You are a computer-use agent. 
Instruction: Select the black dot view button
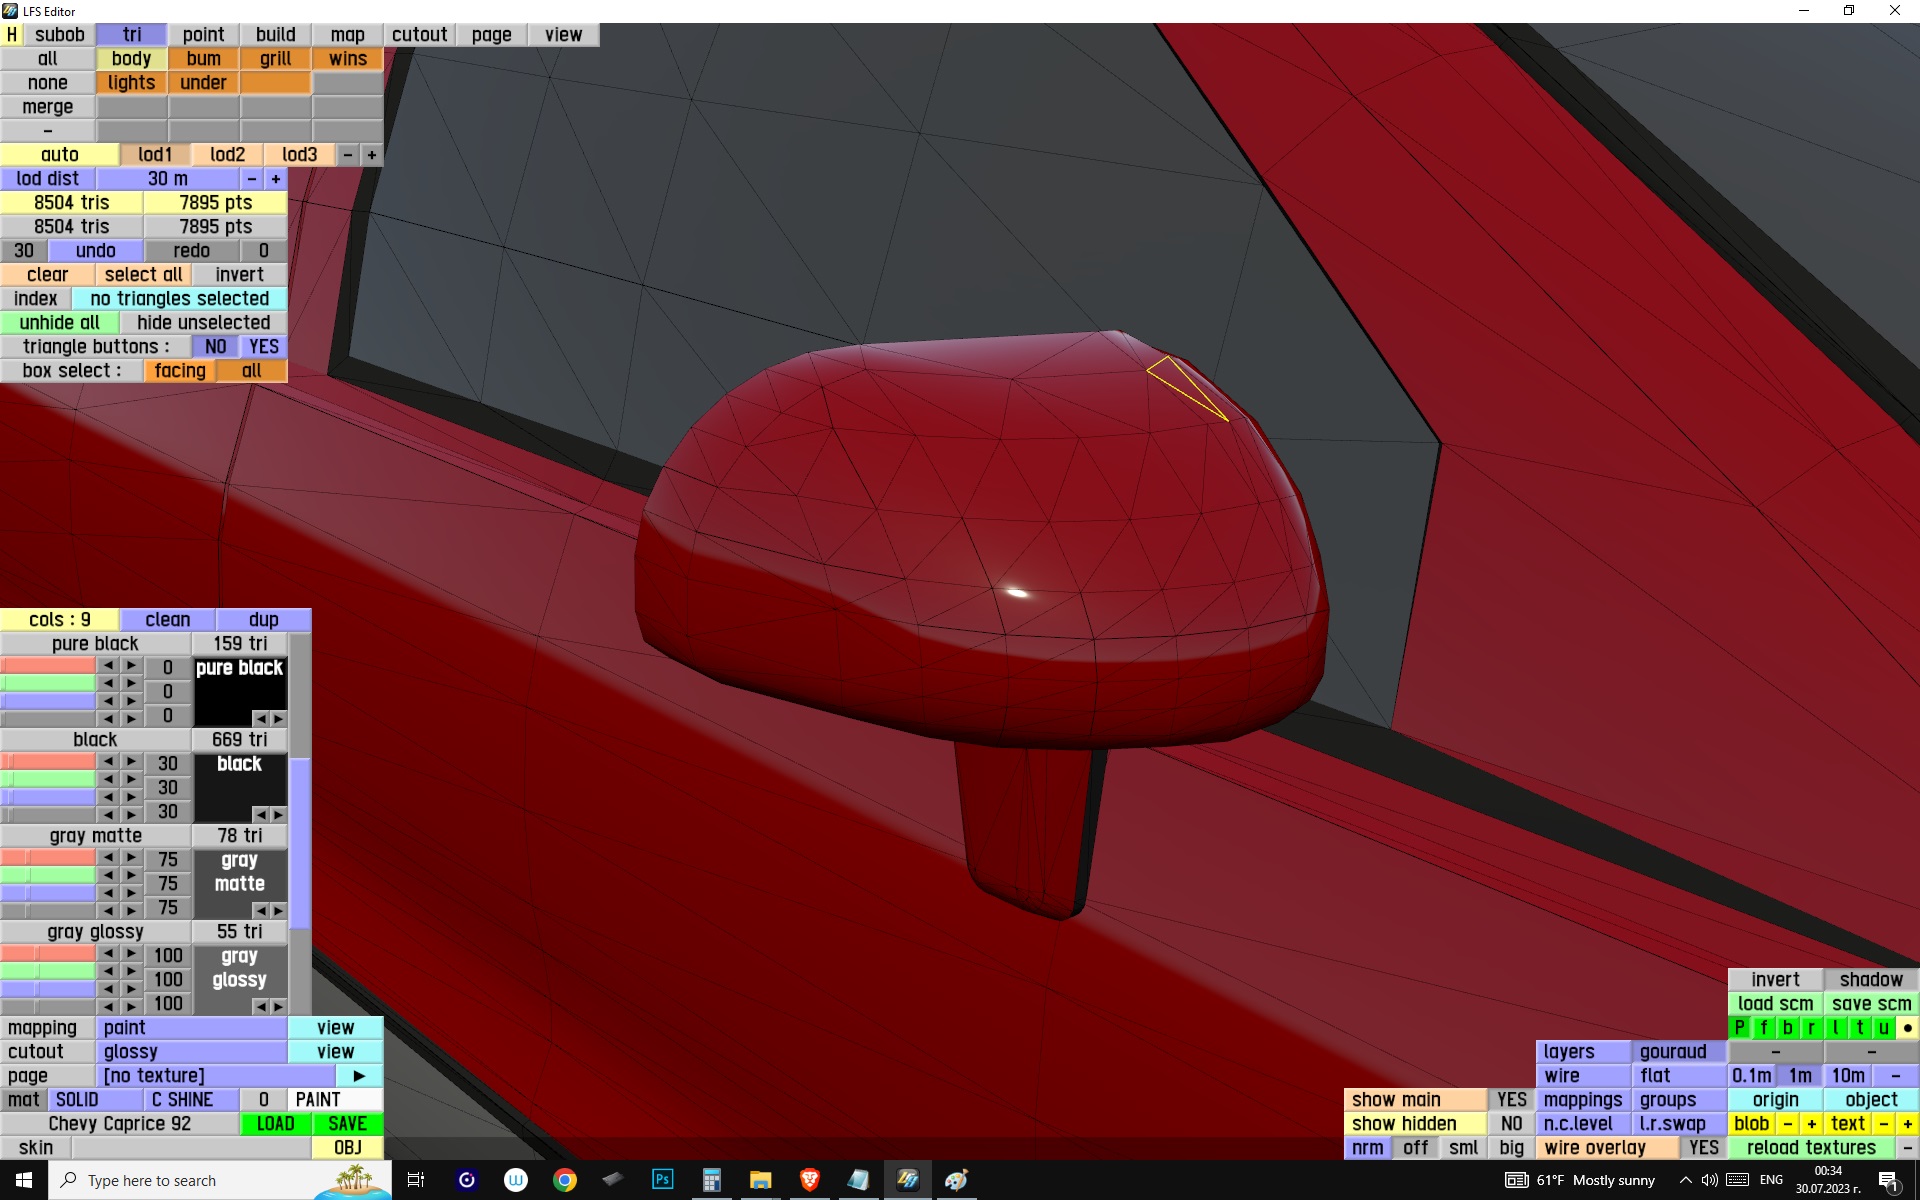point(1907,1027)
